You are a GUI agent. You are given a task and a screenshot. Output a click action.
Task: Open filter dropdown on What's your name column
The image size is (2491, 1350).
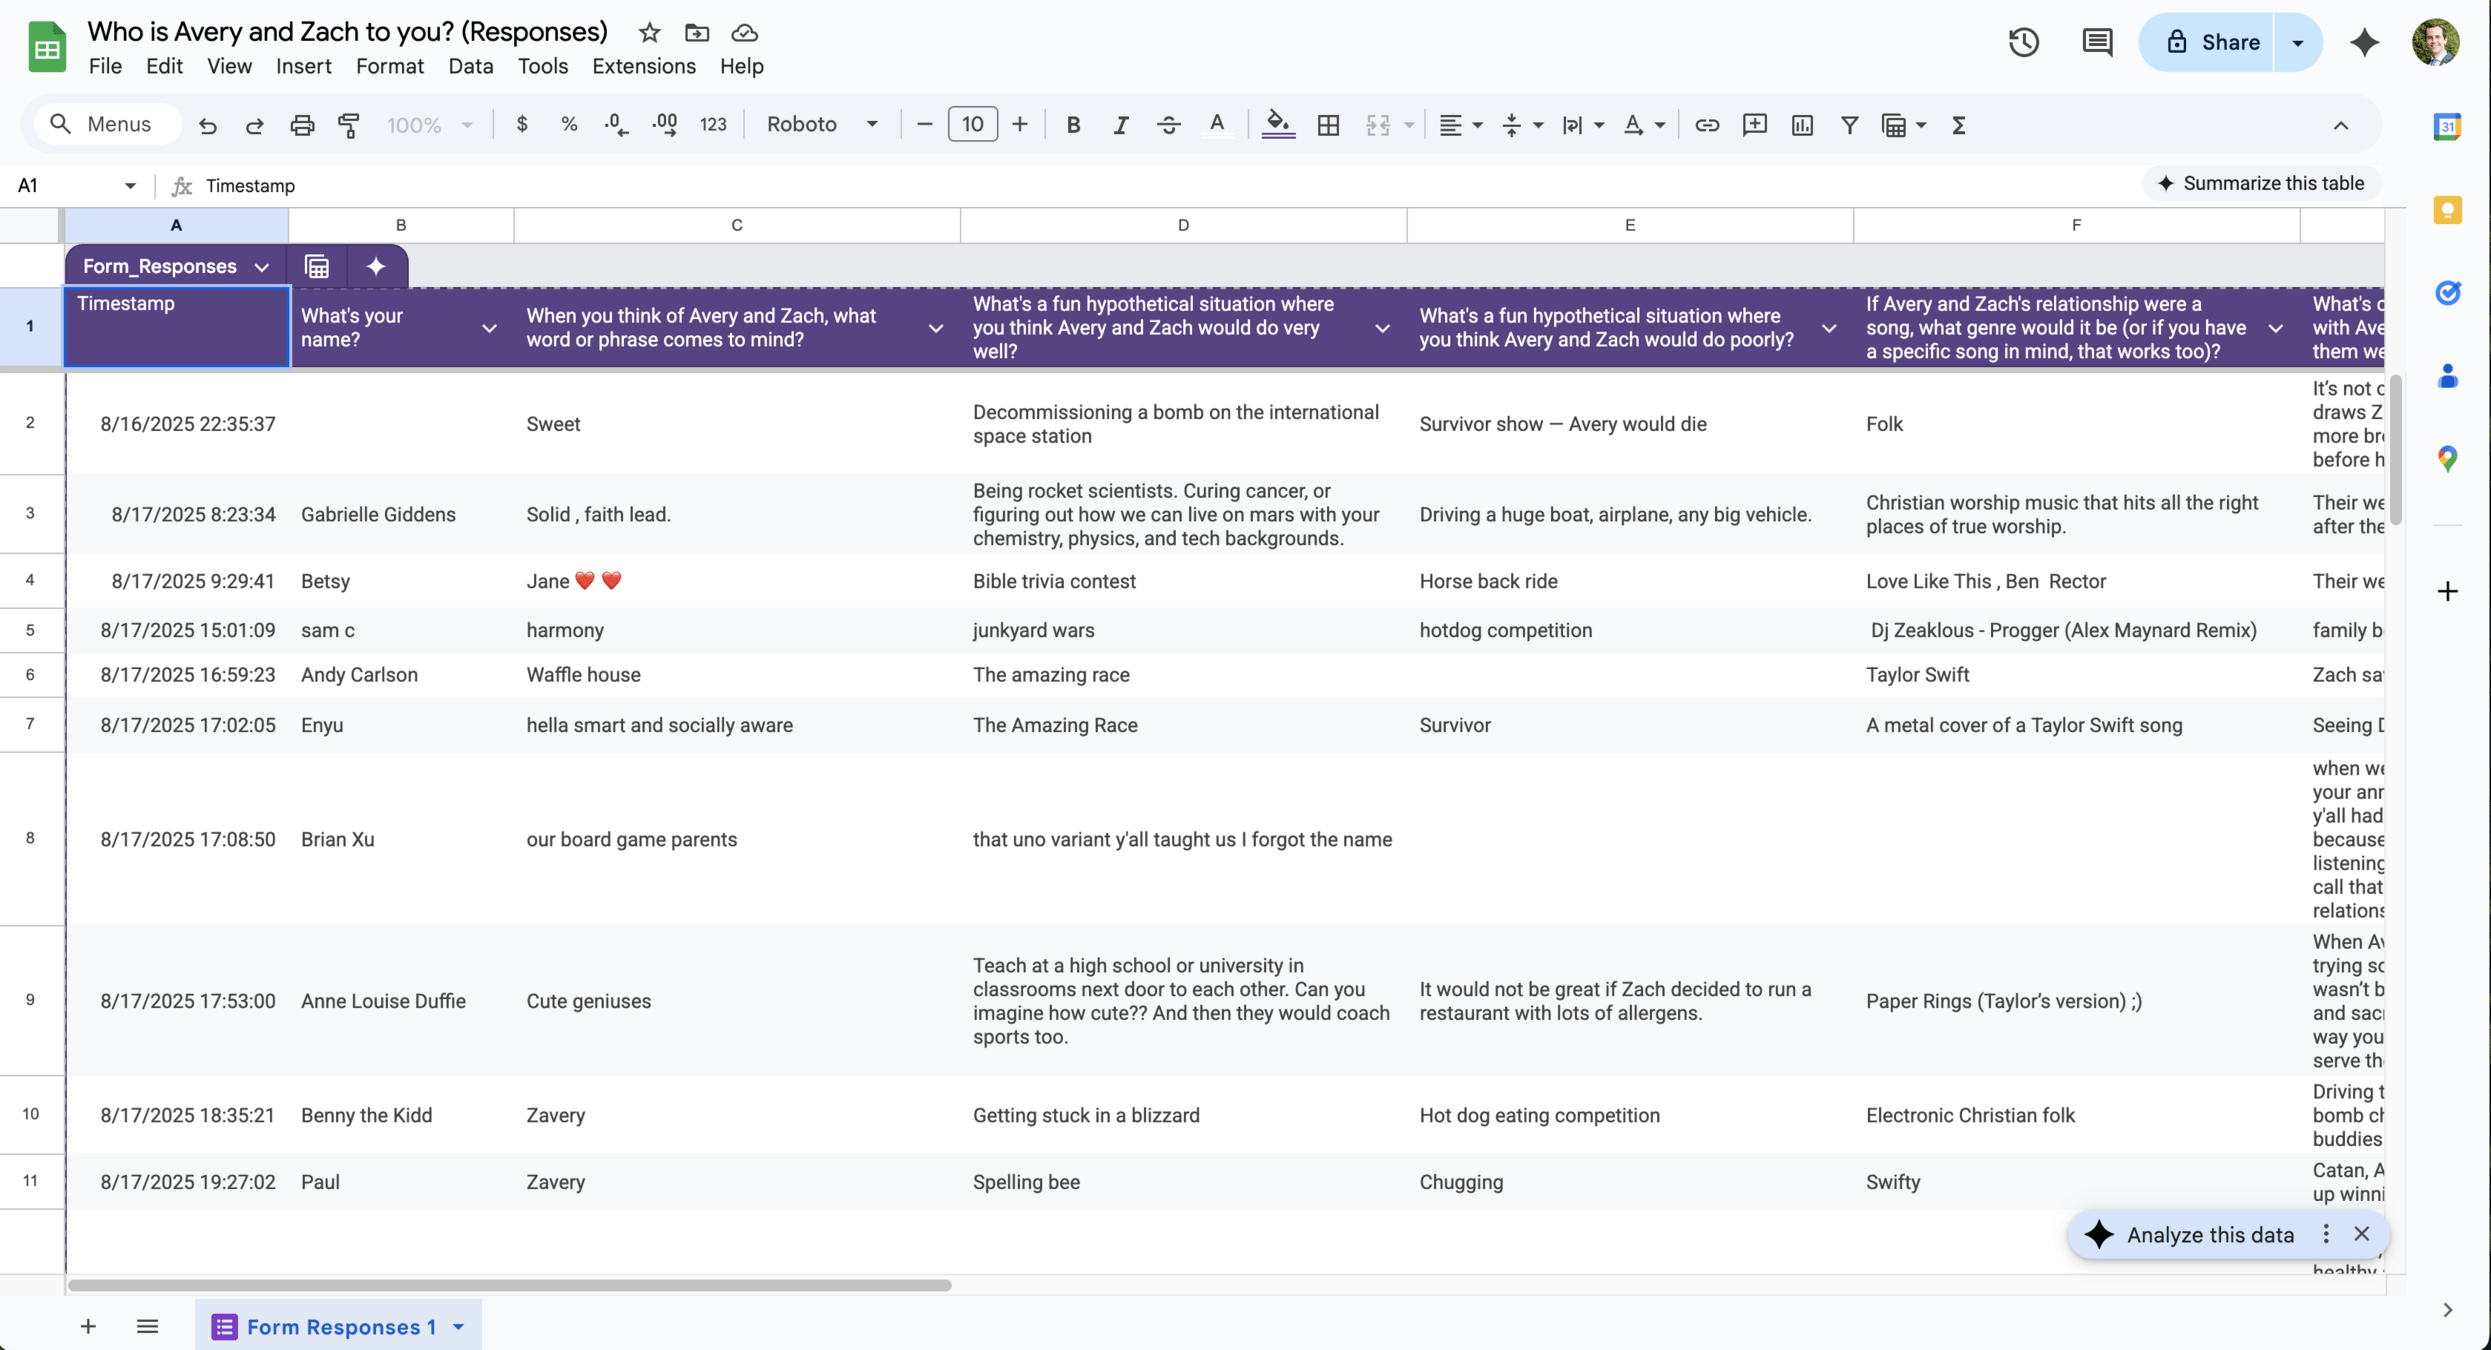tap(489, 328)
